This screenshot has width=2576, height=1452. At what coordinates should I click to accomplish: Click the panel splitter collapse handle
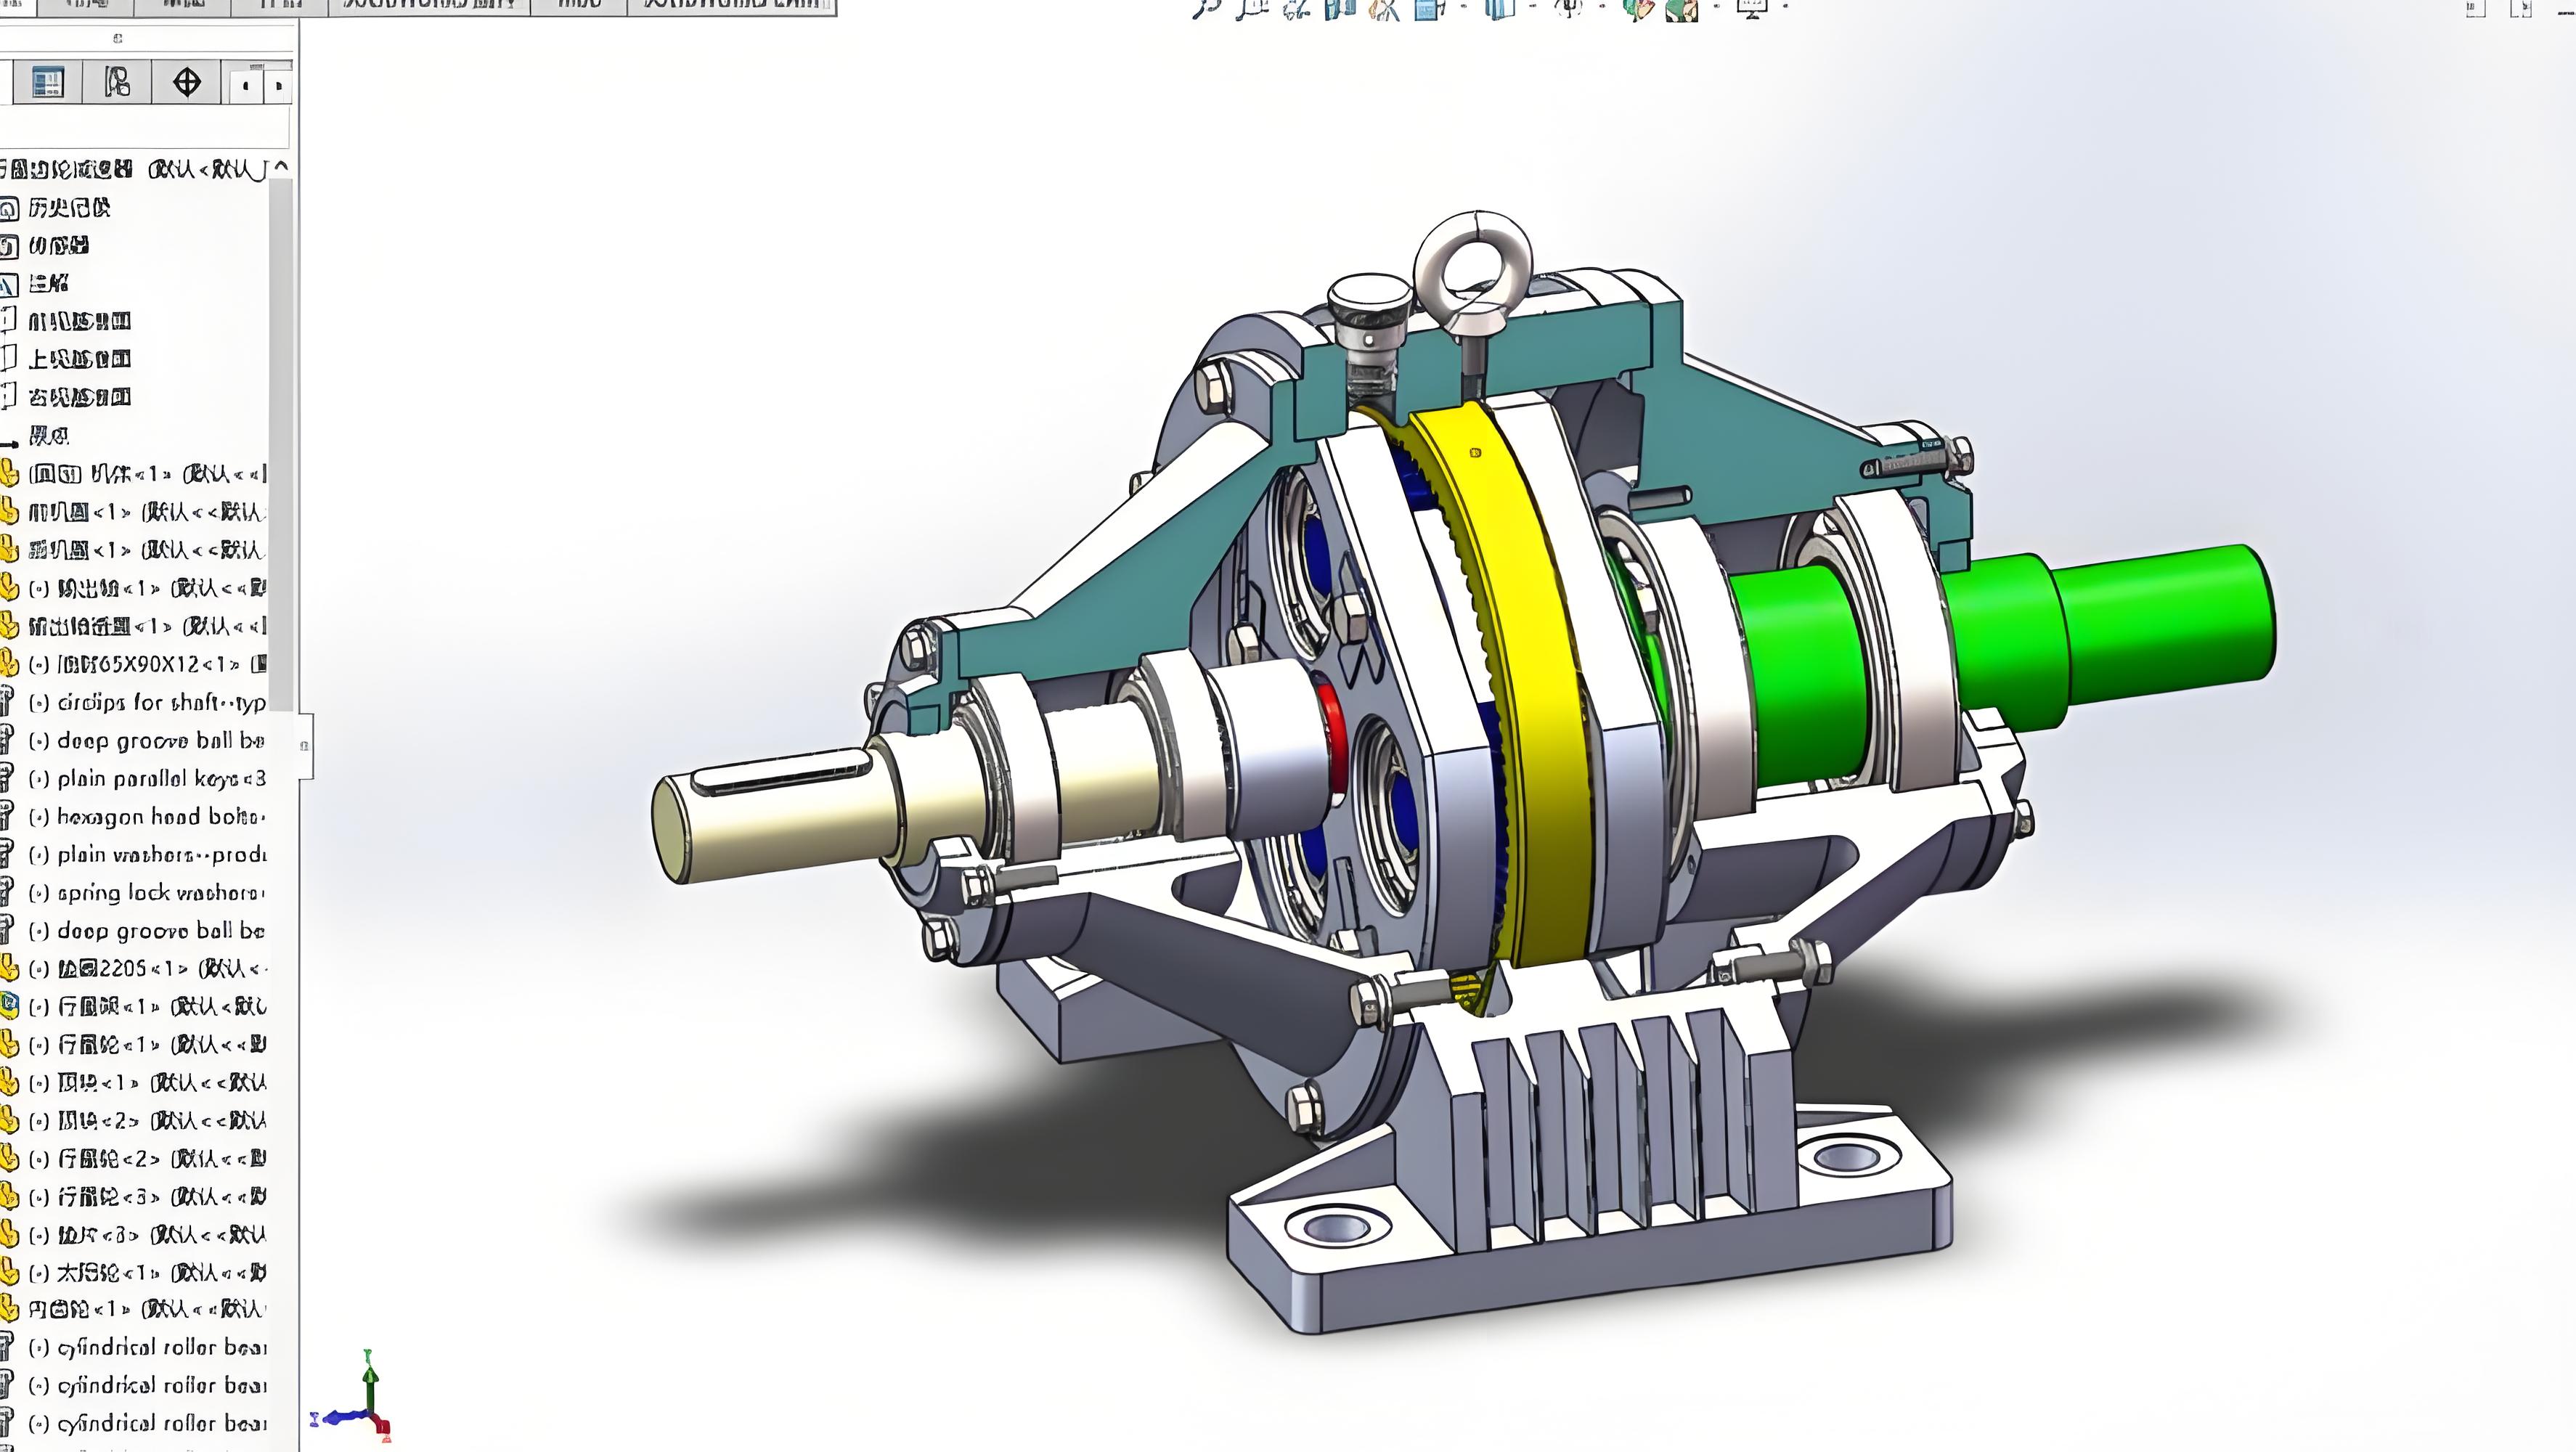(304, 745)
